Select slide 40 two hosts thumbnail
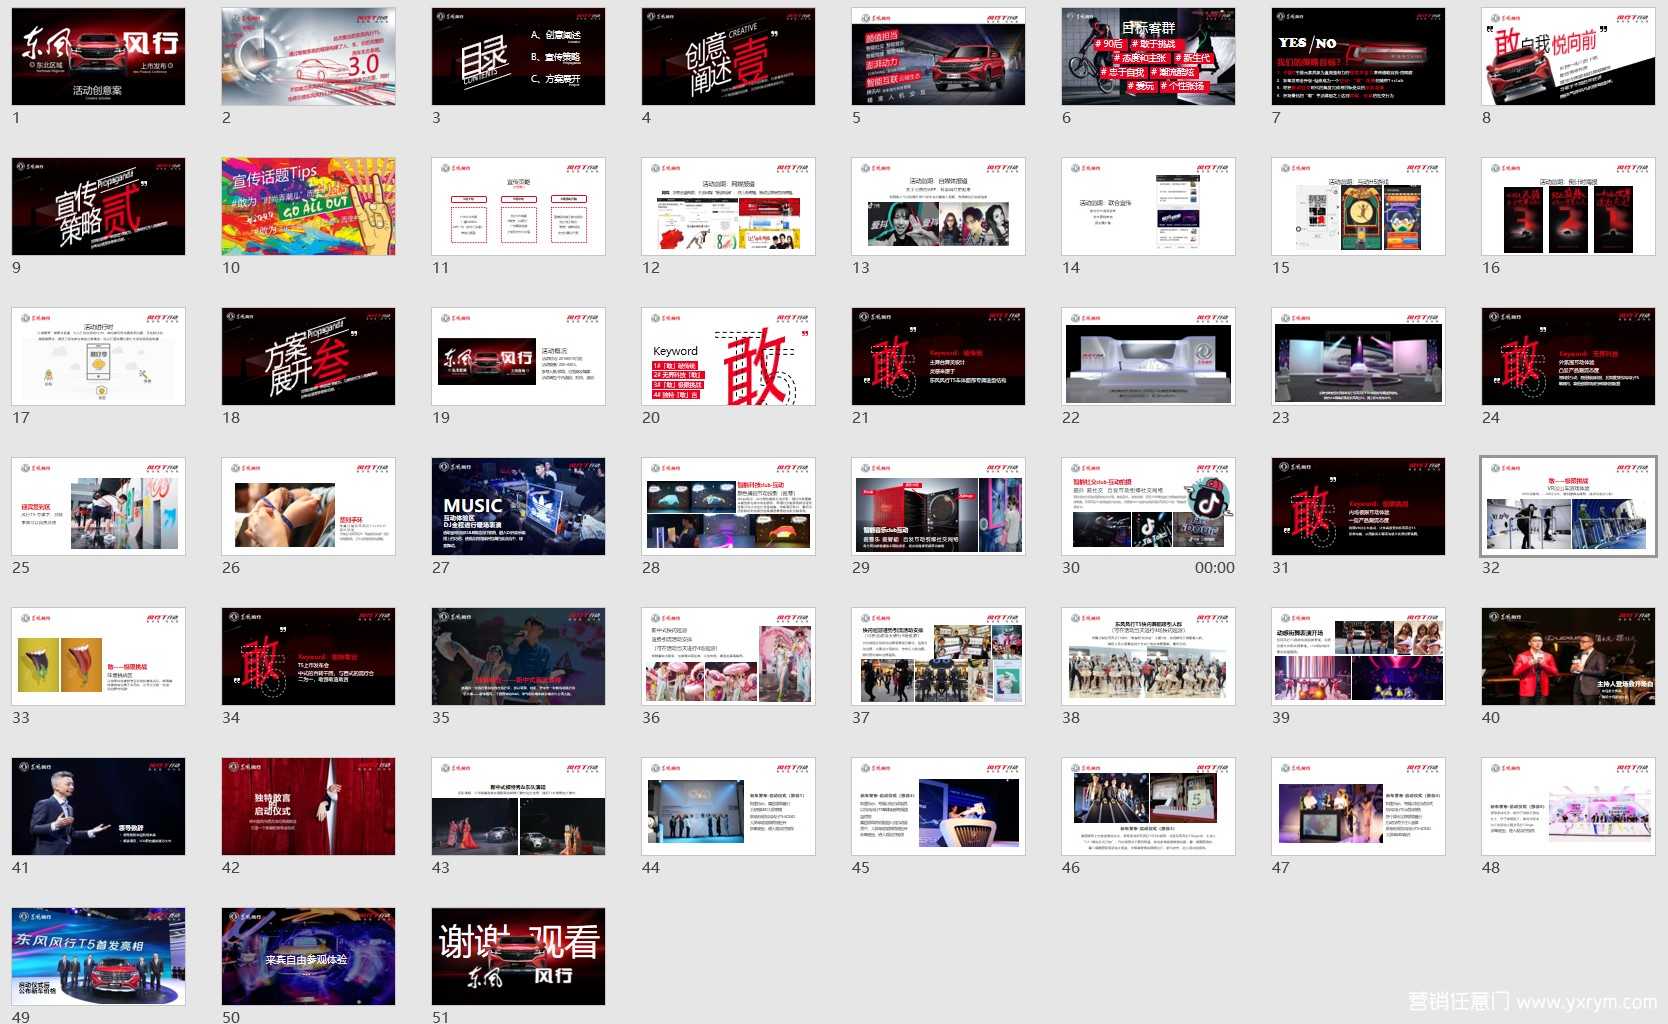1668x1024 pixels. click(x=1568, y=656)
